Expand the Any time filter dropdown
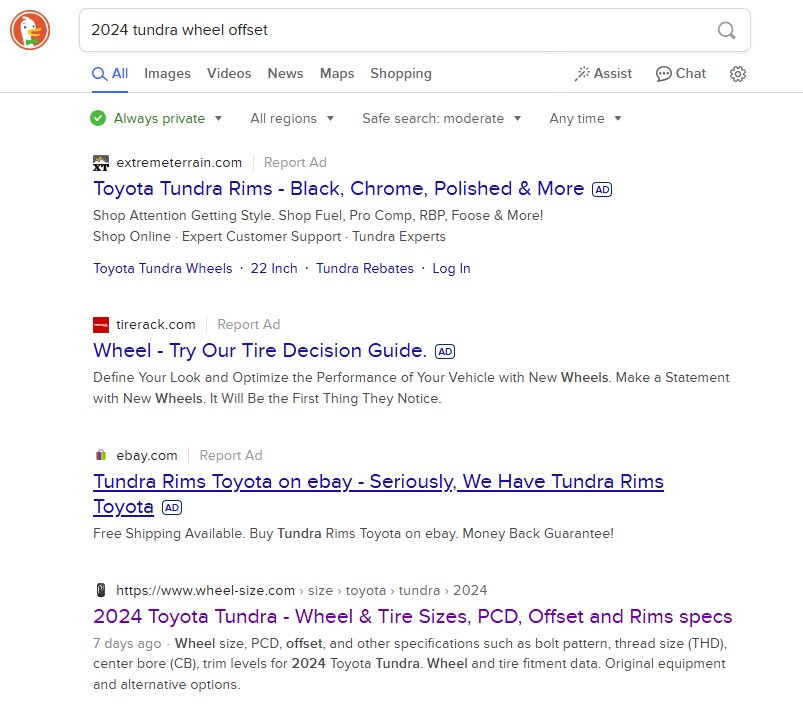 [585, 118]
